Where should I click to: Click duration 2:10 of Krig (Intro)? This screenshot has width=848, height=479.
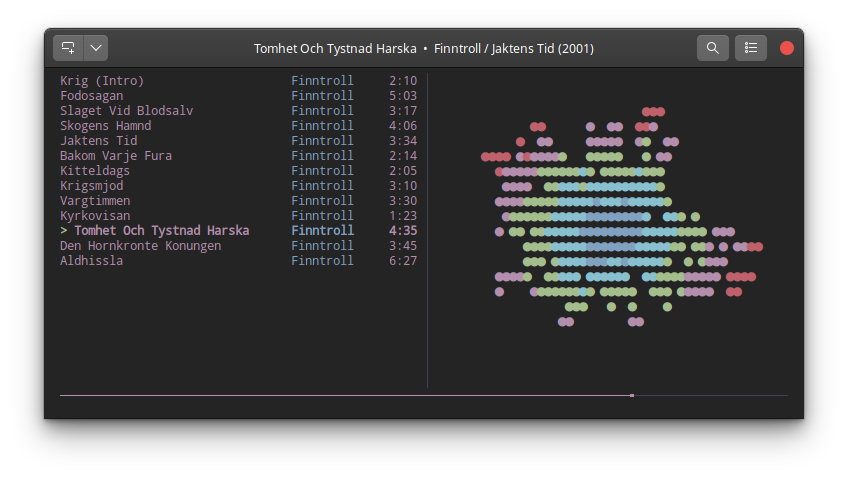(403, 81)
